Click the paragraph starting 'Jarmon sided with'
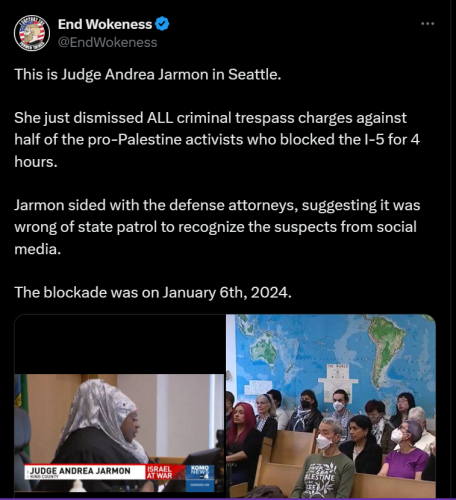 pyautogui.click(x=217, y=227)
